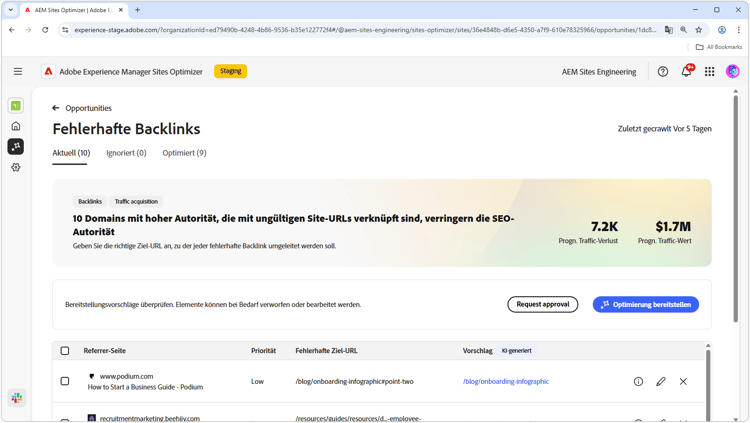Click the browser address bar URL
The height and width of the screenshot is (423, 750).
coord(365,30)
